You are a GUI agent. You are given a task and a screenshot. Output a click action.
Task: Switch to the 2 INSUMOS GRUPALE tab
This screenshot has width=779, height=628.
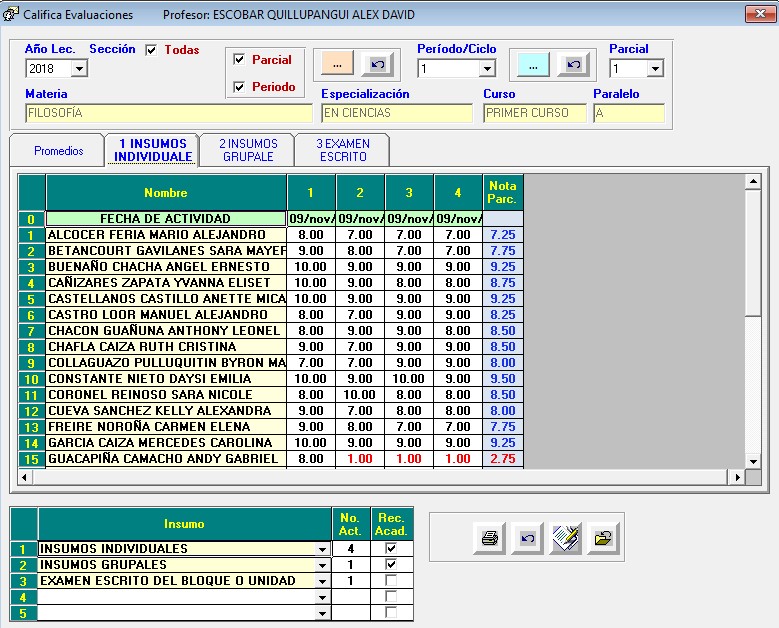pos(247,150)
